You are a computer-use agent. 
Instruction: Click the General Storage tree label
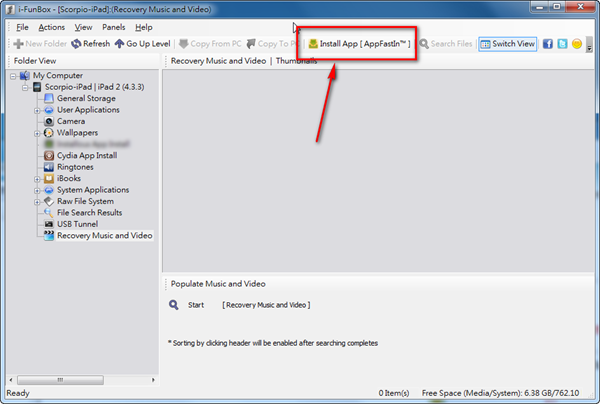86,98
